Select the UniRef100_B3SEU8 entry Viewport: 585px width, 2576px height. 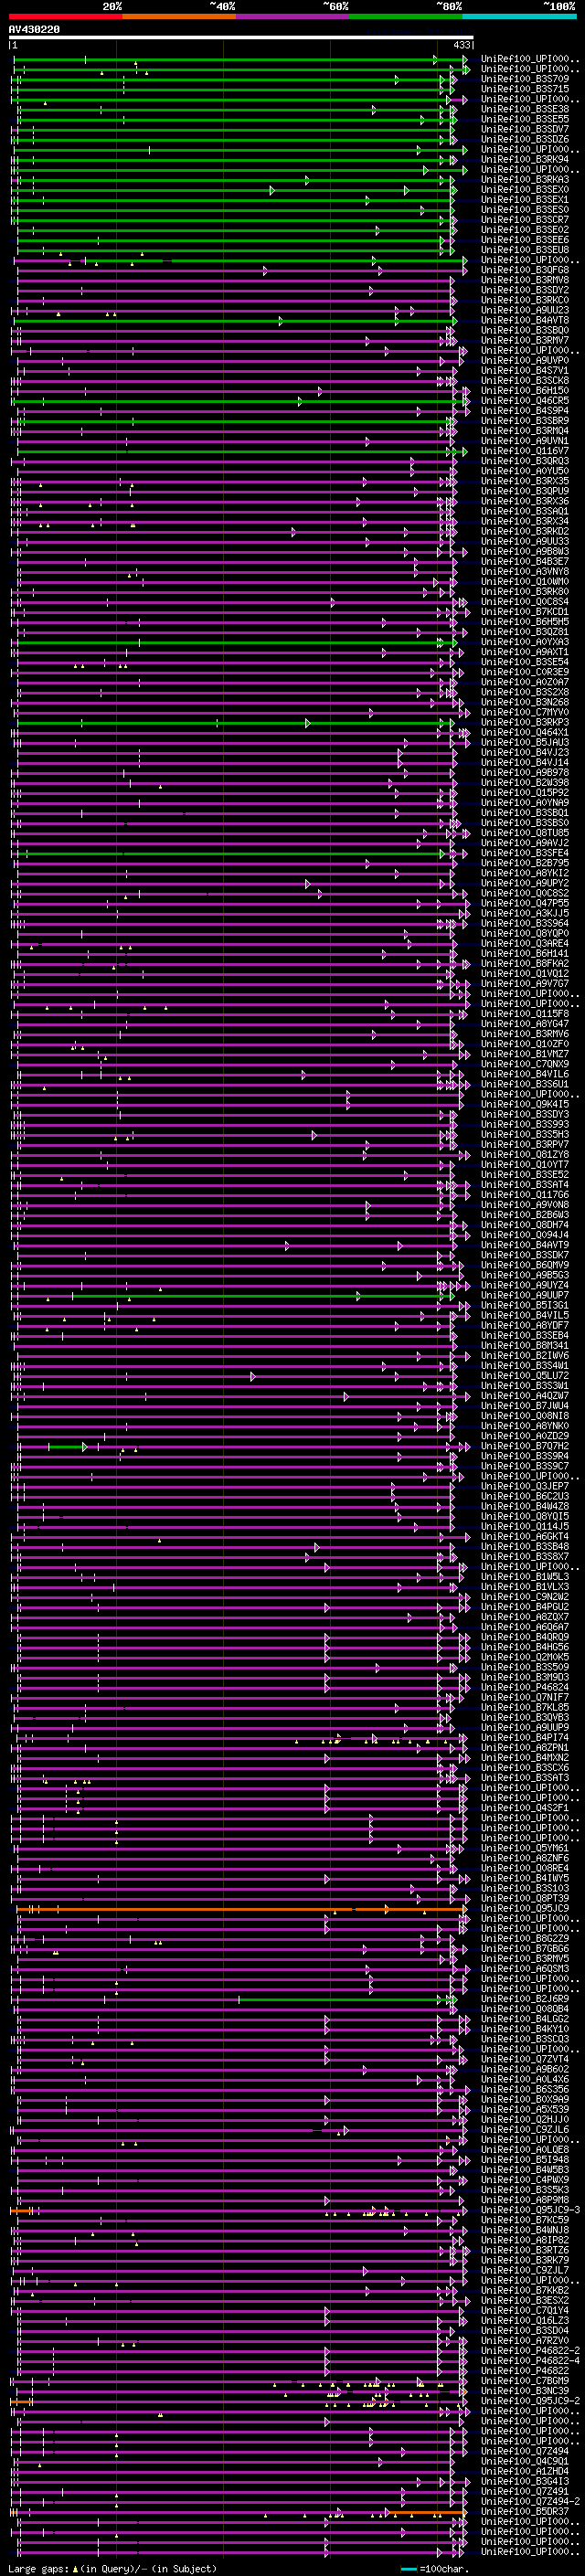point(525,250)
